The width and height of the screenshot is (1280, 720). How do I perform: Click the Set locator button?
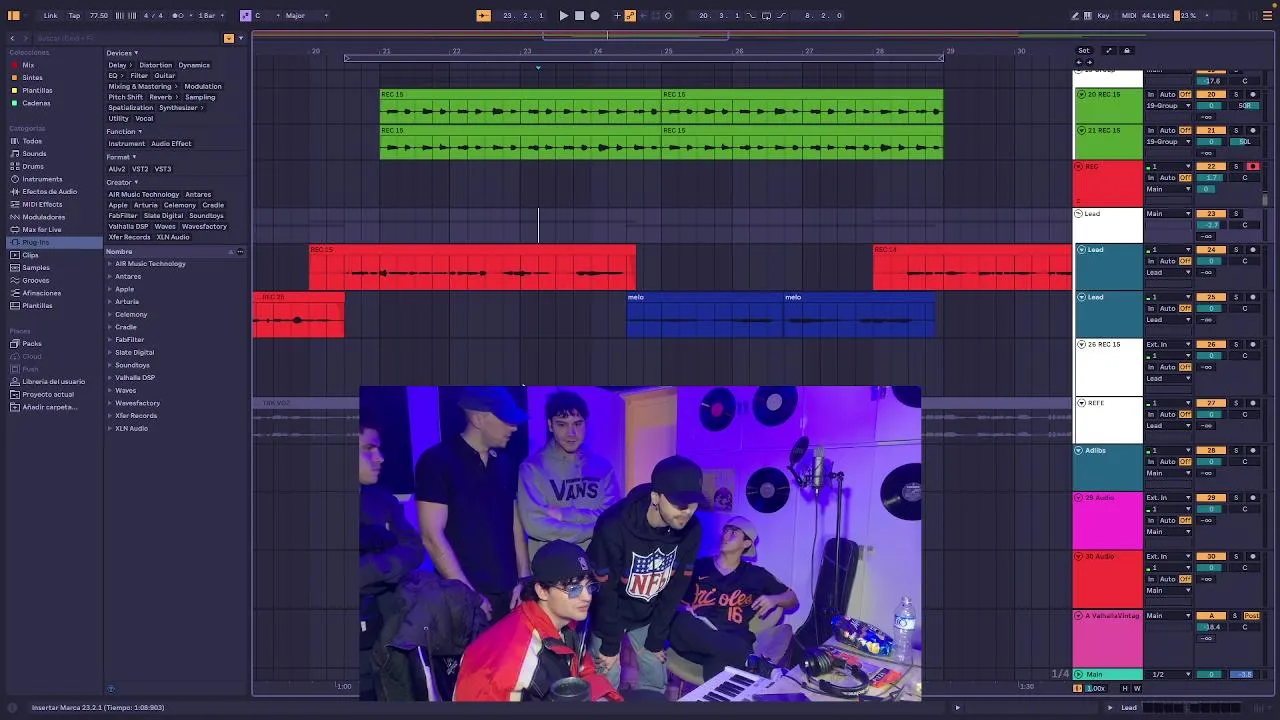[x=1084, y=50]
